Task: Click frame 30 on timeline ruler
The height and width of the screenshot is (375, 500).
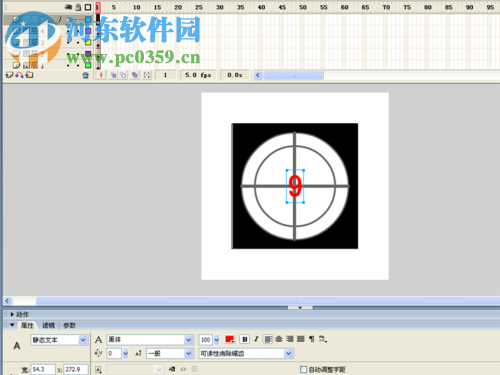Action: click(219, 7)
